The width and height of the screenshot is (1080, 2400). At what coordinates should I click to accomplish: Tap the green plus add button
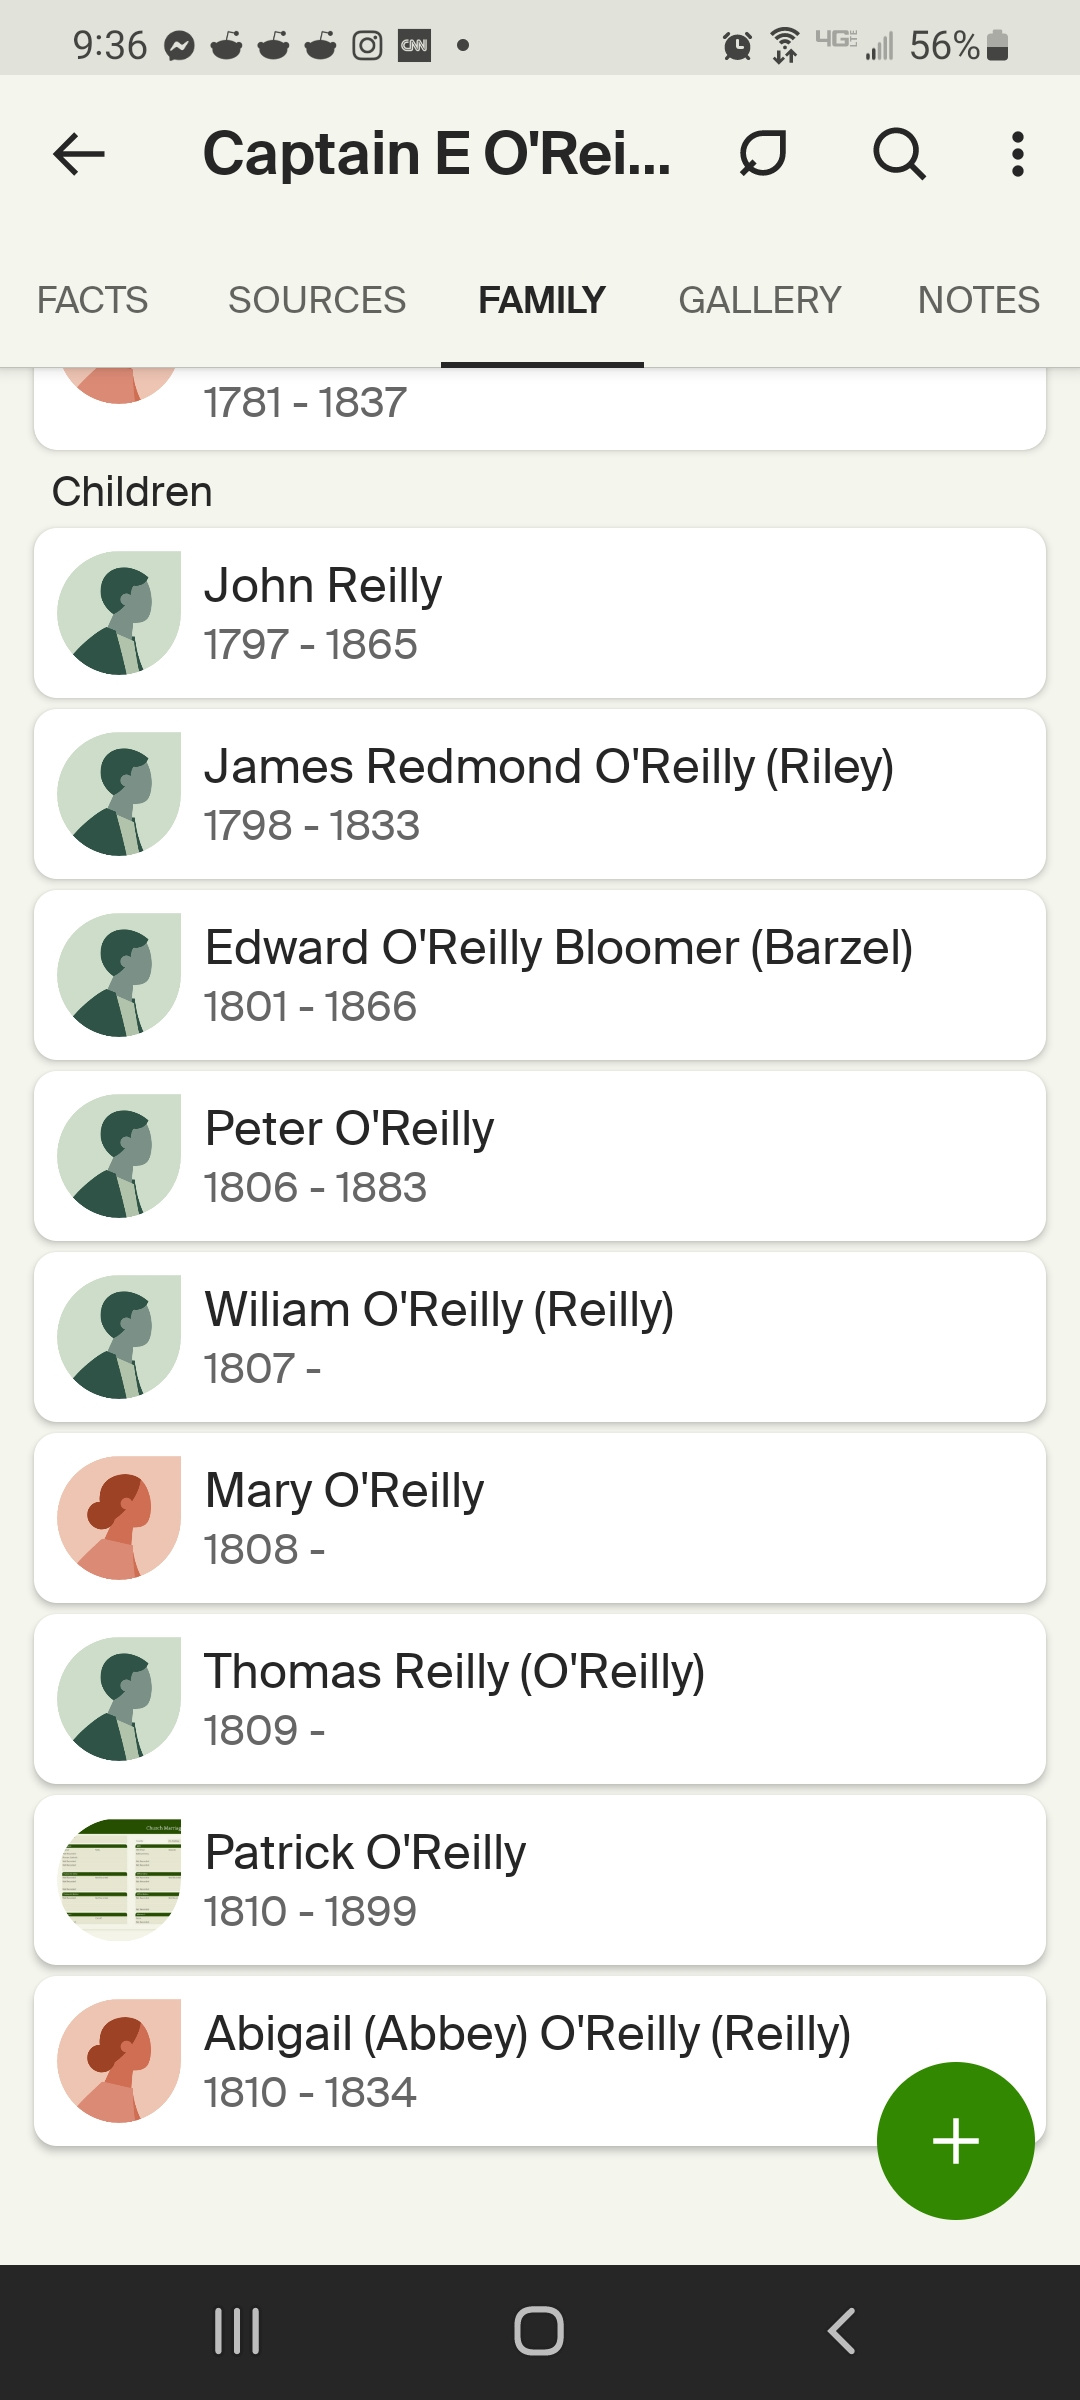point(955,2141)
